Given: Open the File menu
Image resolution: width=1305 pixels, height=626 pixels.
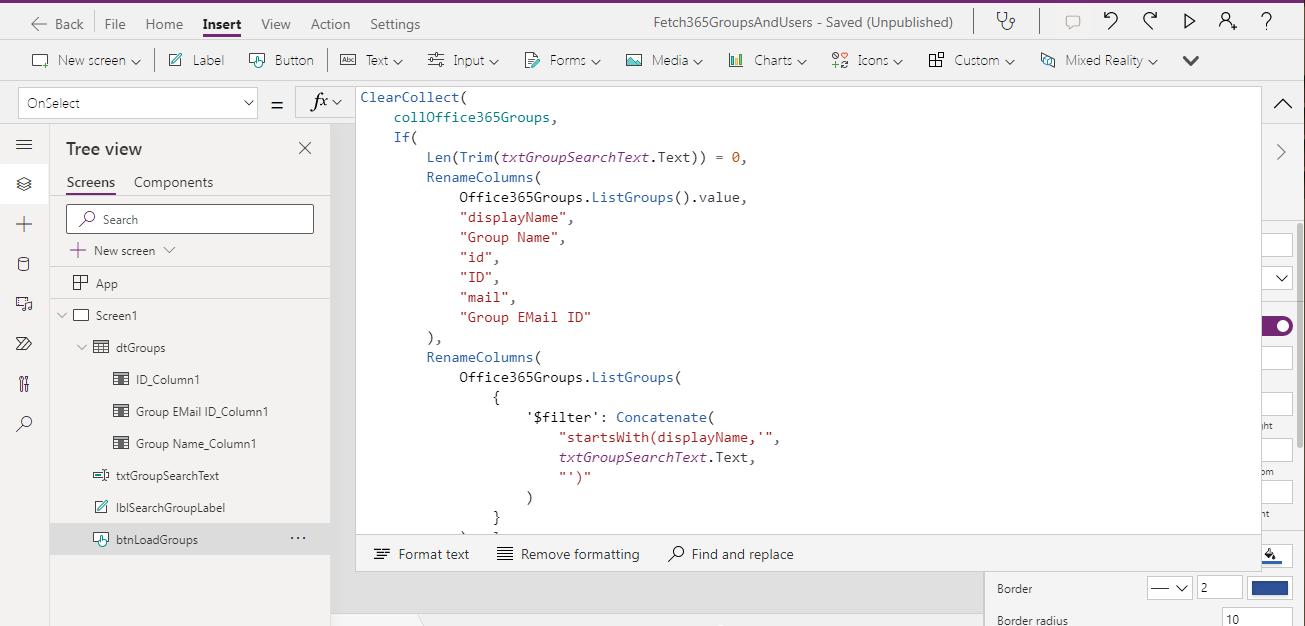Looking at the screenshot, I should (115, 24).
